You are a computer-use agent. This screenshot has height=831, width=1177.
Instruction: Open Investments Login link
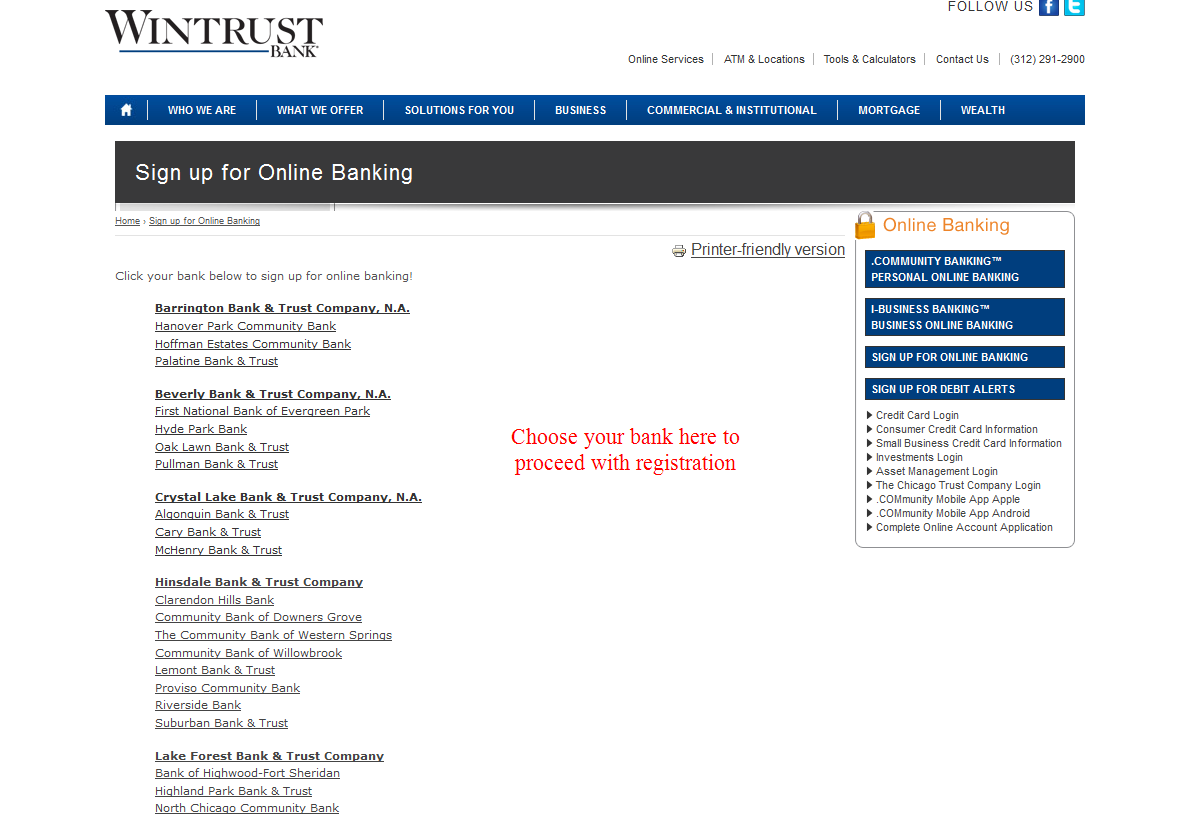tap(919, 457)
